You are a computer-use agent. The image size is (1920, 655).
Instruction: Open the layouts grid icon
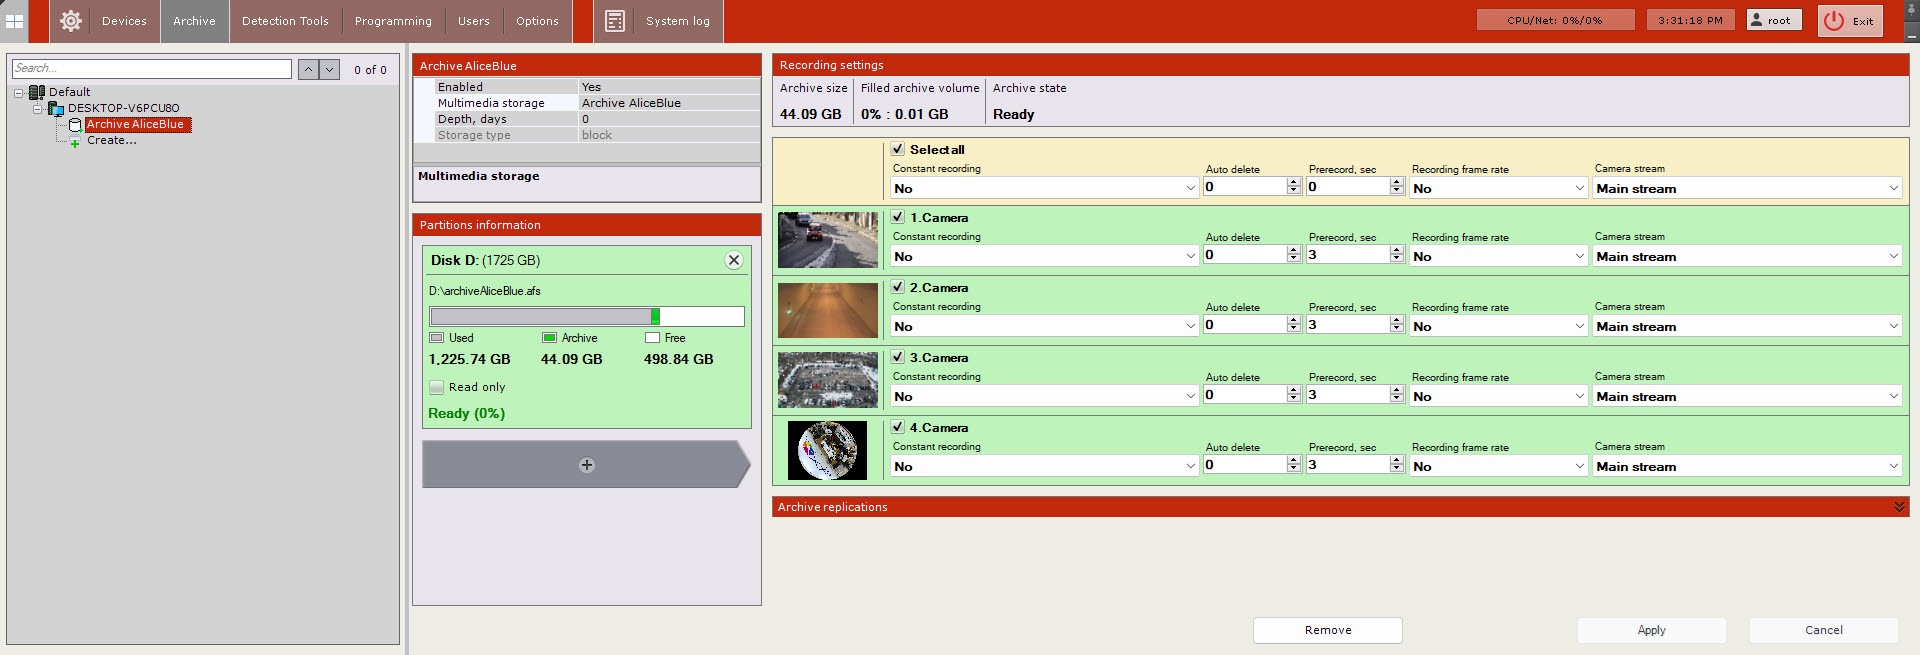coord(15,21)
